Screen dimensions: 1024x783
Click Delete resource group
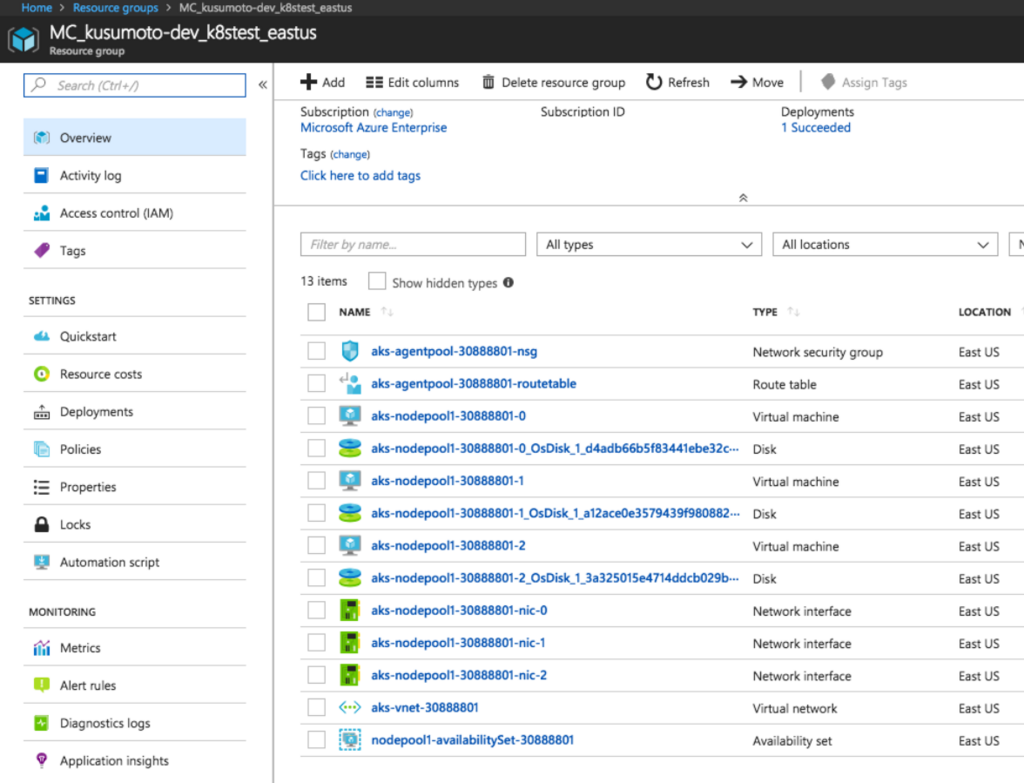pyautogui.click(x=553, y=82)
